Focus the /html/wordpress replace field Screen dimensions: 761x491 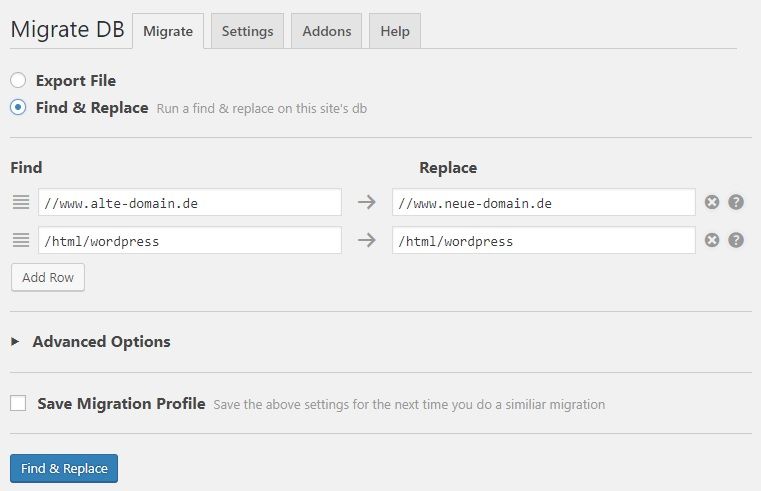coord(544,240)
